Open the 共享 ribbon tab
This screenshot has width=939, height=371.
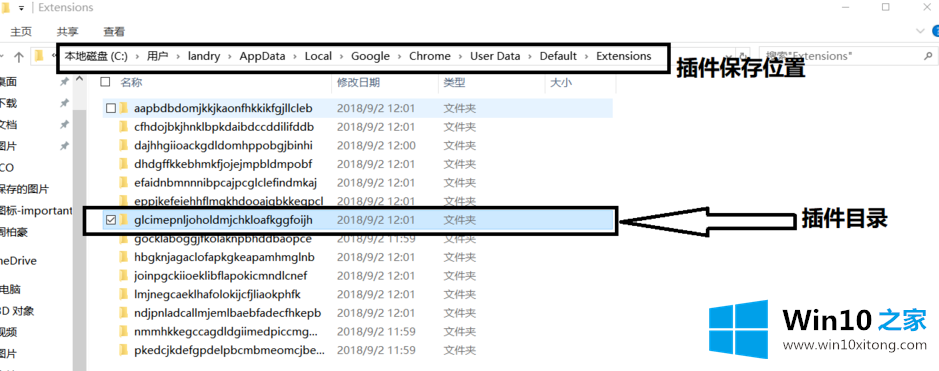coord(68,31)
